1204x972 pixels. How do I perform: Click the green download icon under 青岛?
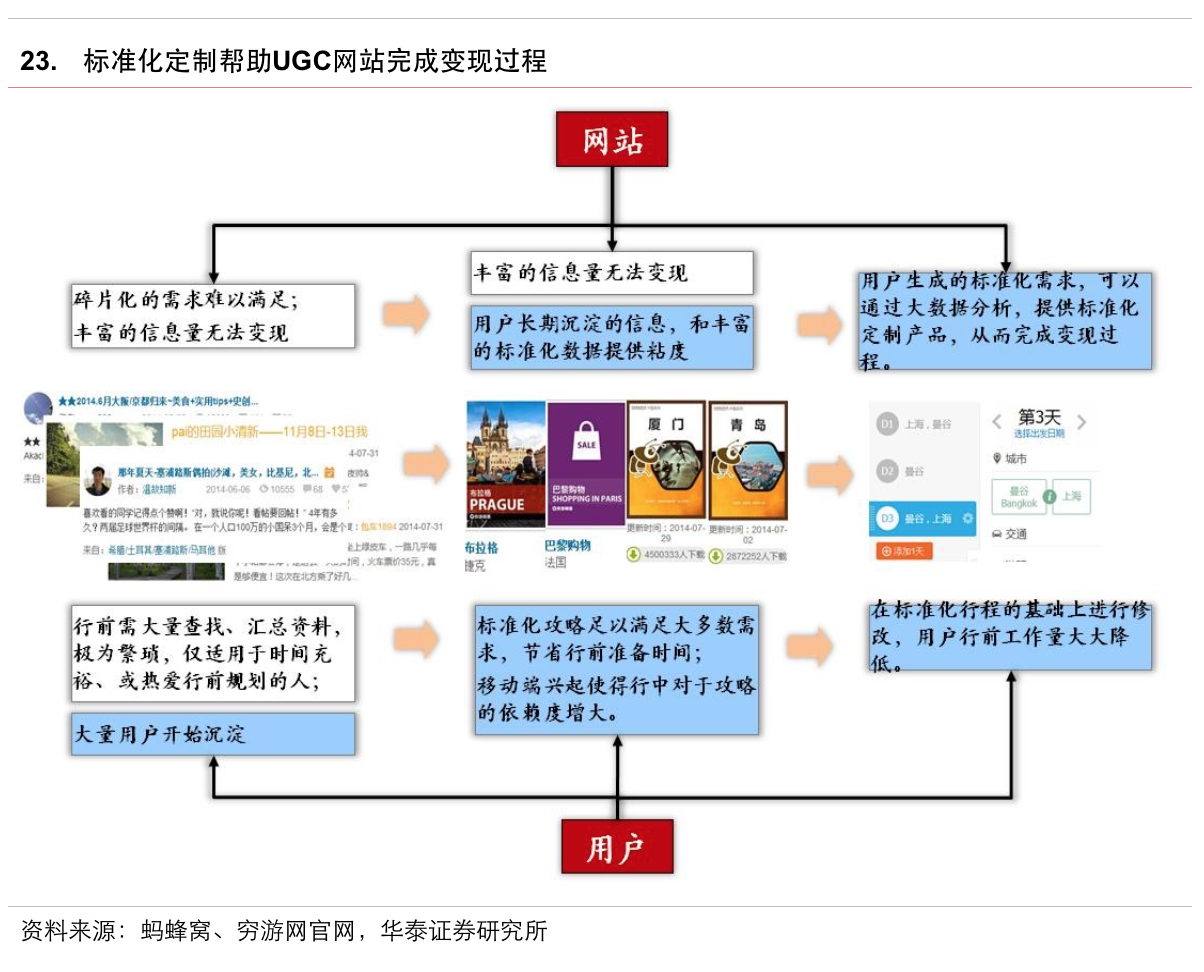pos(716,554)
